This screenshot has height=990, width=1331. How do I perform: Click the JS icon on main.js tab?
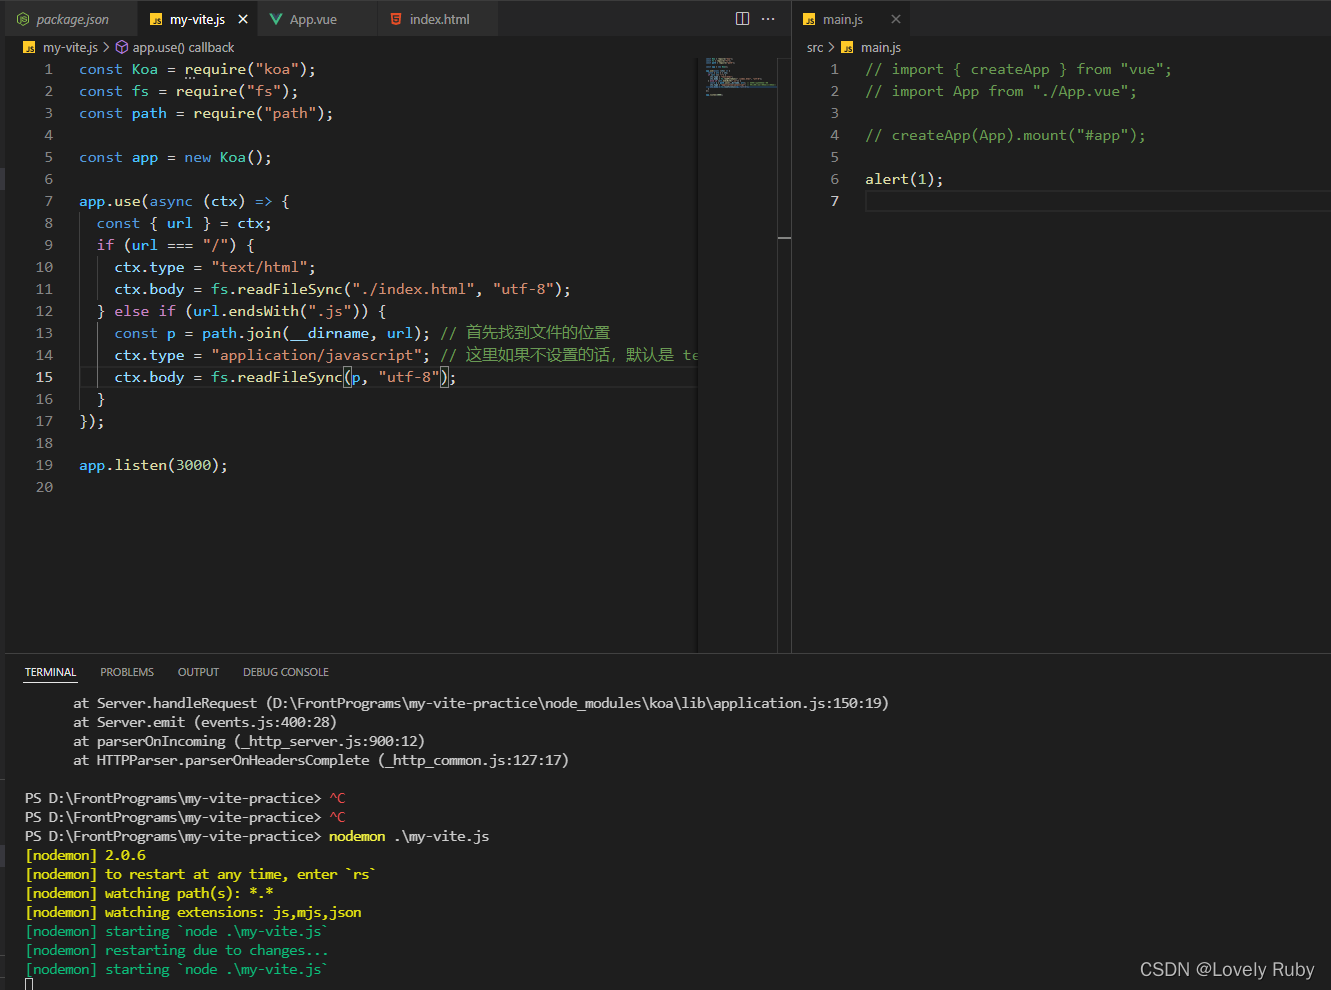point(809,19)
